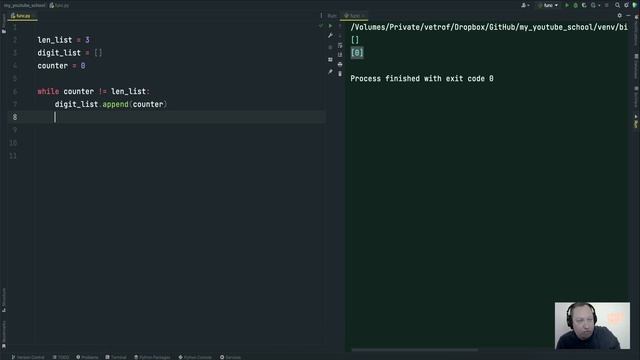Click the interpreter path line in console
The width and height of the screenshot is (640, 360).
point(489,27)
